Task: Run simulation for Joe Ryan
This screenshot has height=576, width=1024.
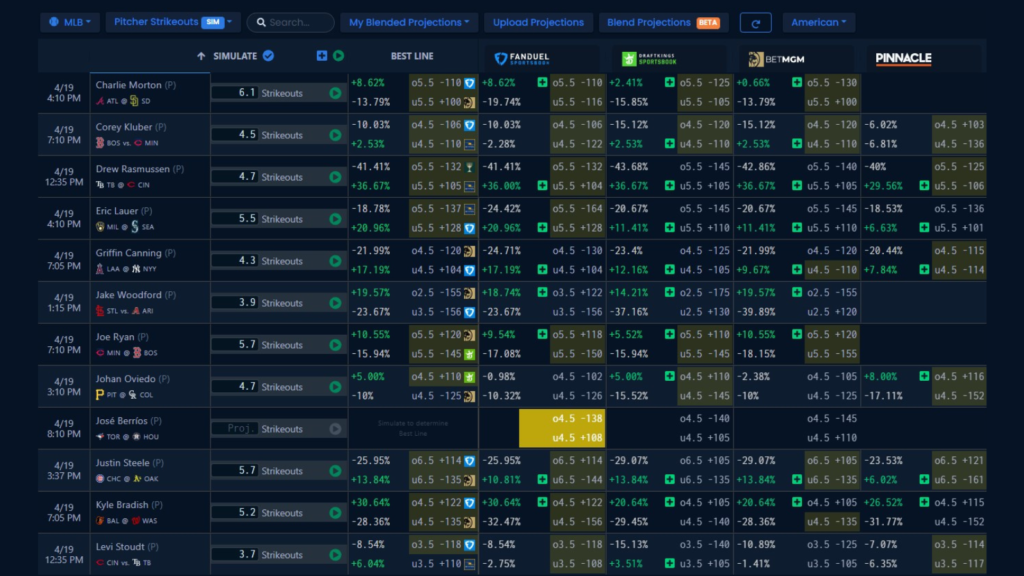Action: pyautogui.click(x=335, y=345)
